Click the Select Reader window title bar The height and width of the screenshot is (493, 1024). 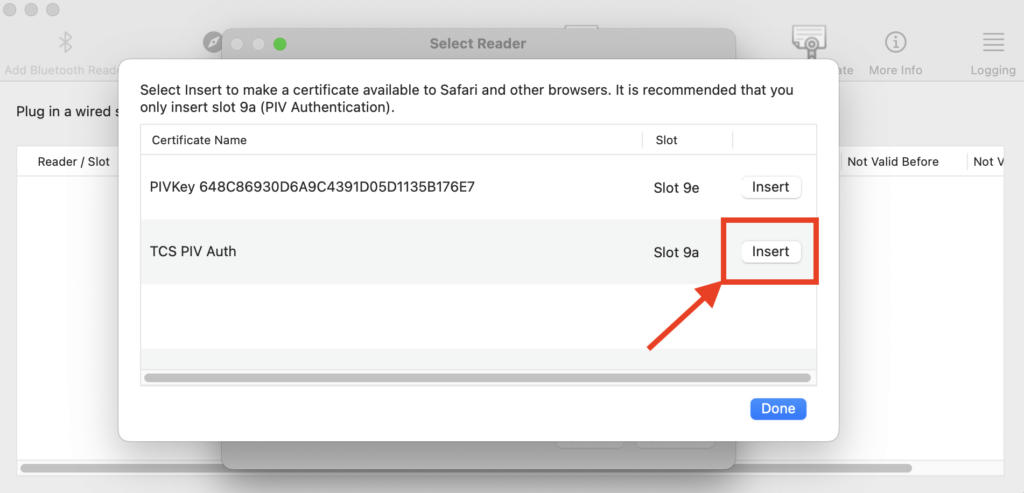click(478, 44)
